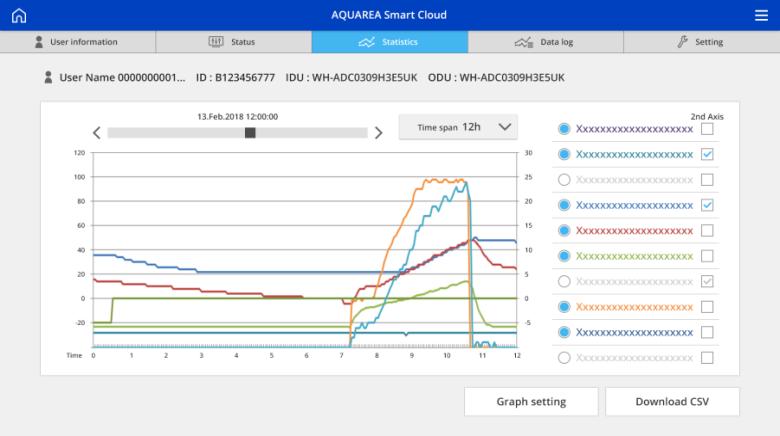
Task: Enable the third greyed-out series radio button
Action: click(x=564, y=180)
